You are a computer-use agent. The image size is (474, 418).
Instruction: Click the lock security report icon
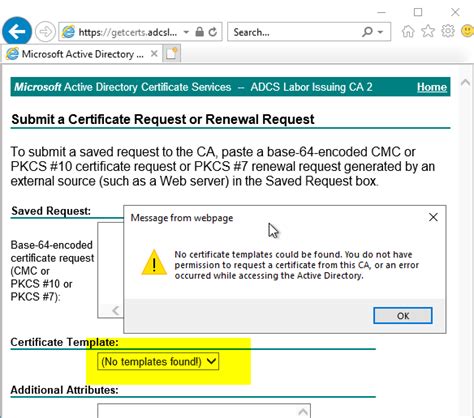[x=199, y=32]
